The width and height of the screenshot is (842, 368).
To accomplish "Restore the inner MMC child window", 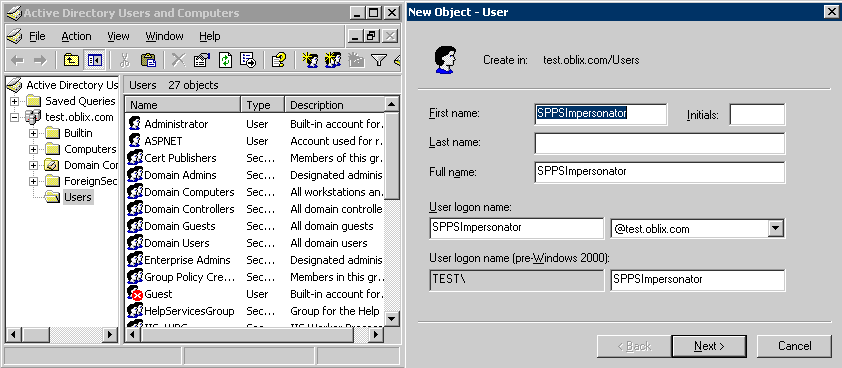I will (371, 36).
